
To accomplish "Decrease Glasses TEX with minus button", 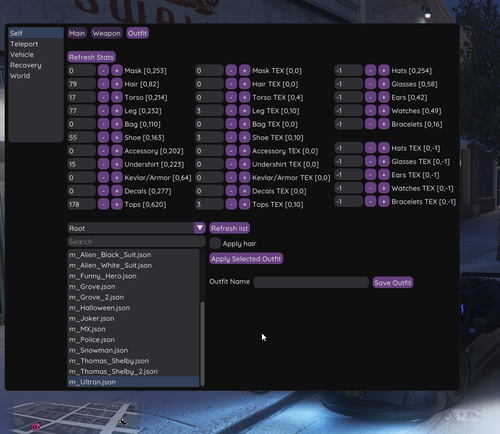I will point(370,161).
